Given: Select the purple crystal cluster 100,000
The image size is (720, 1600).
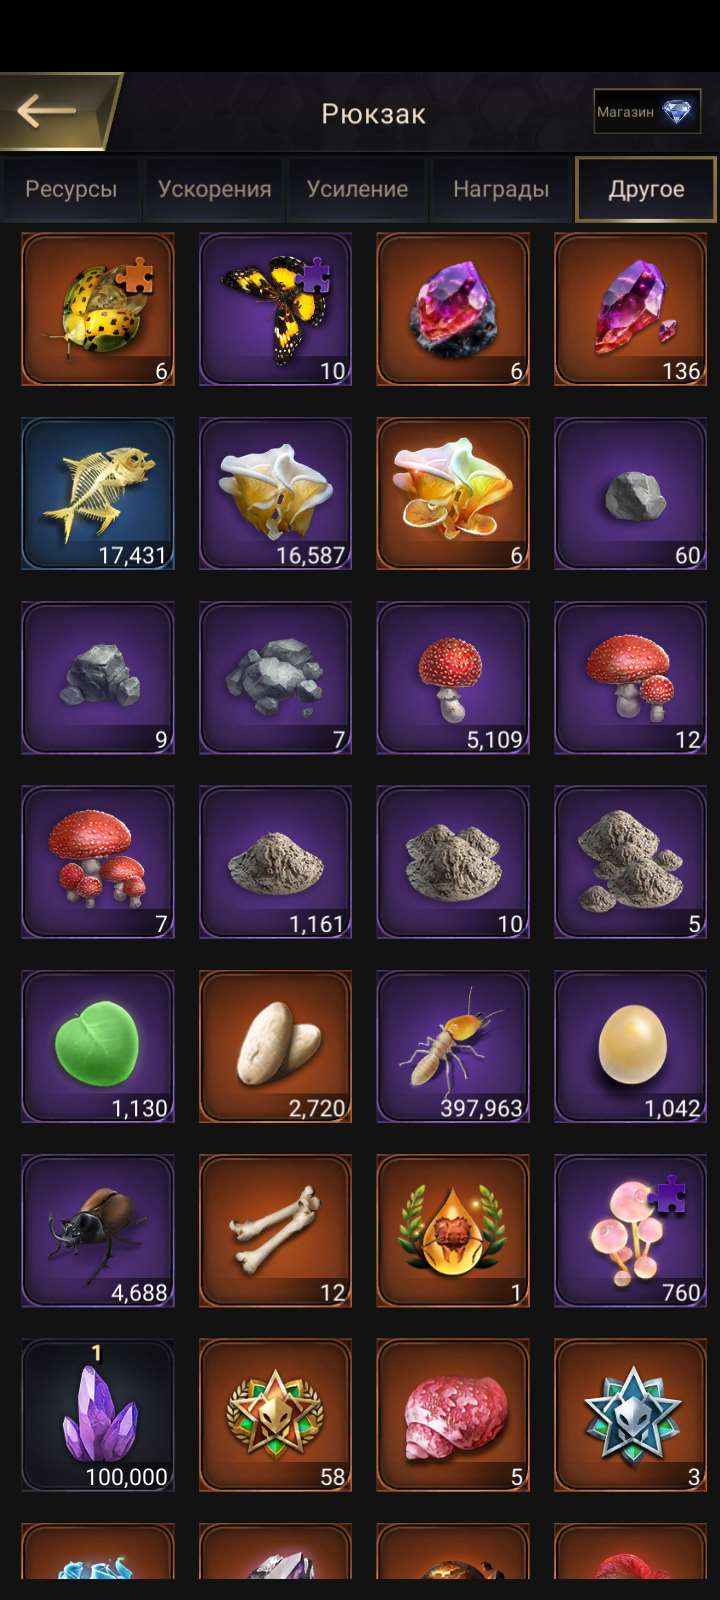Looking at the screenshot, I should 98,1415.
